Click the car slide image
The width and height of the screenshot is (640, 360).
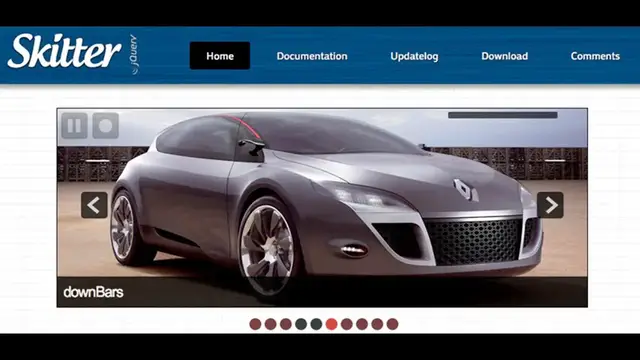322,207
